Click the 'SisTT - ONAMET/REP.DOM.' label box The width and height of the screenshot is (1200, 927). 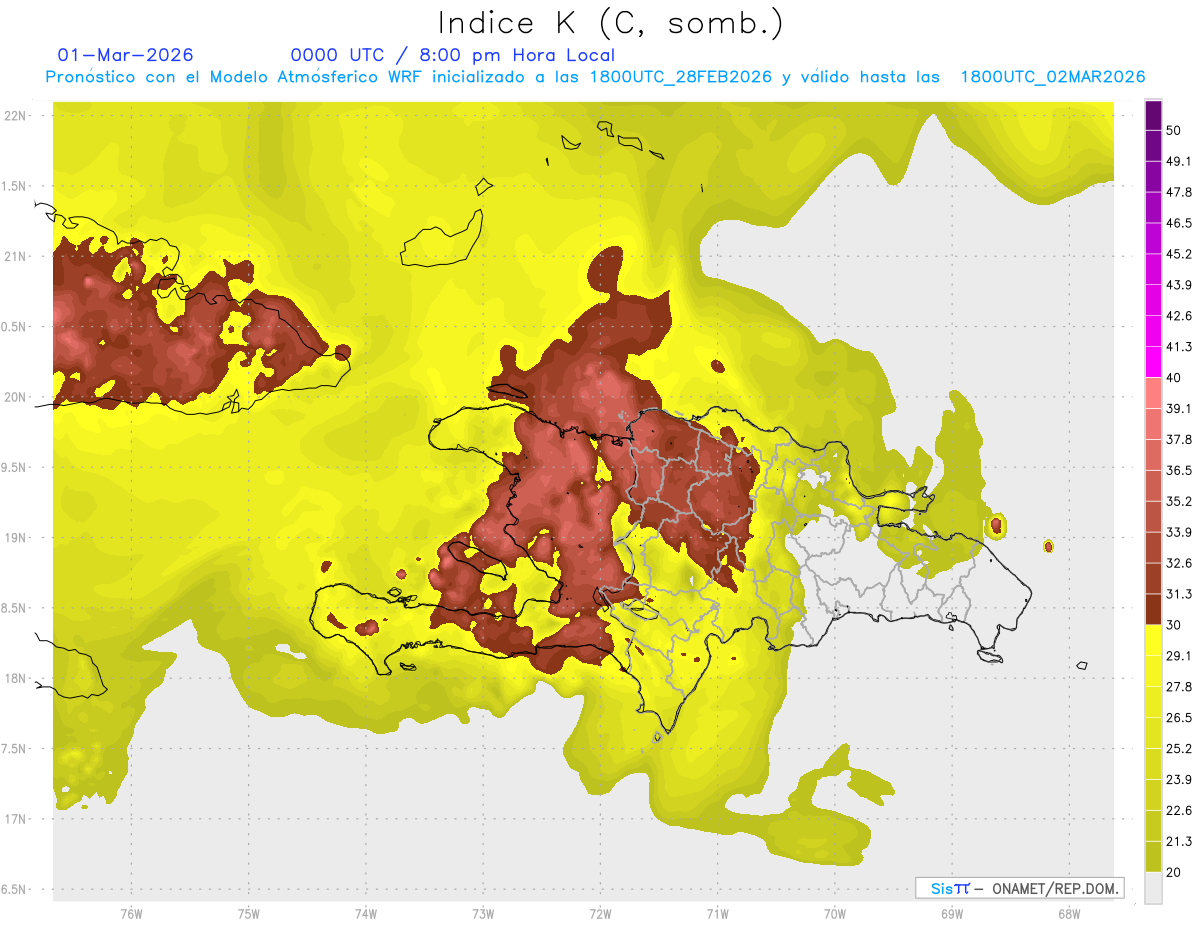click(1019, 888)
